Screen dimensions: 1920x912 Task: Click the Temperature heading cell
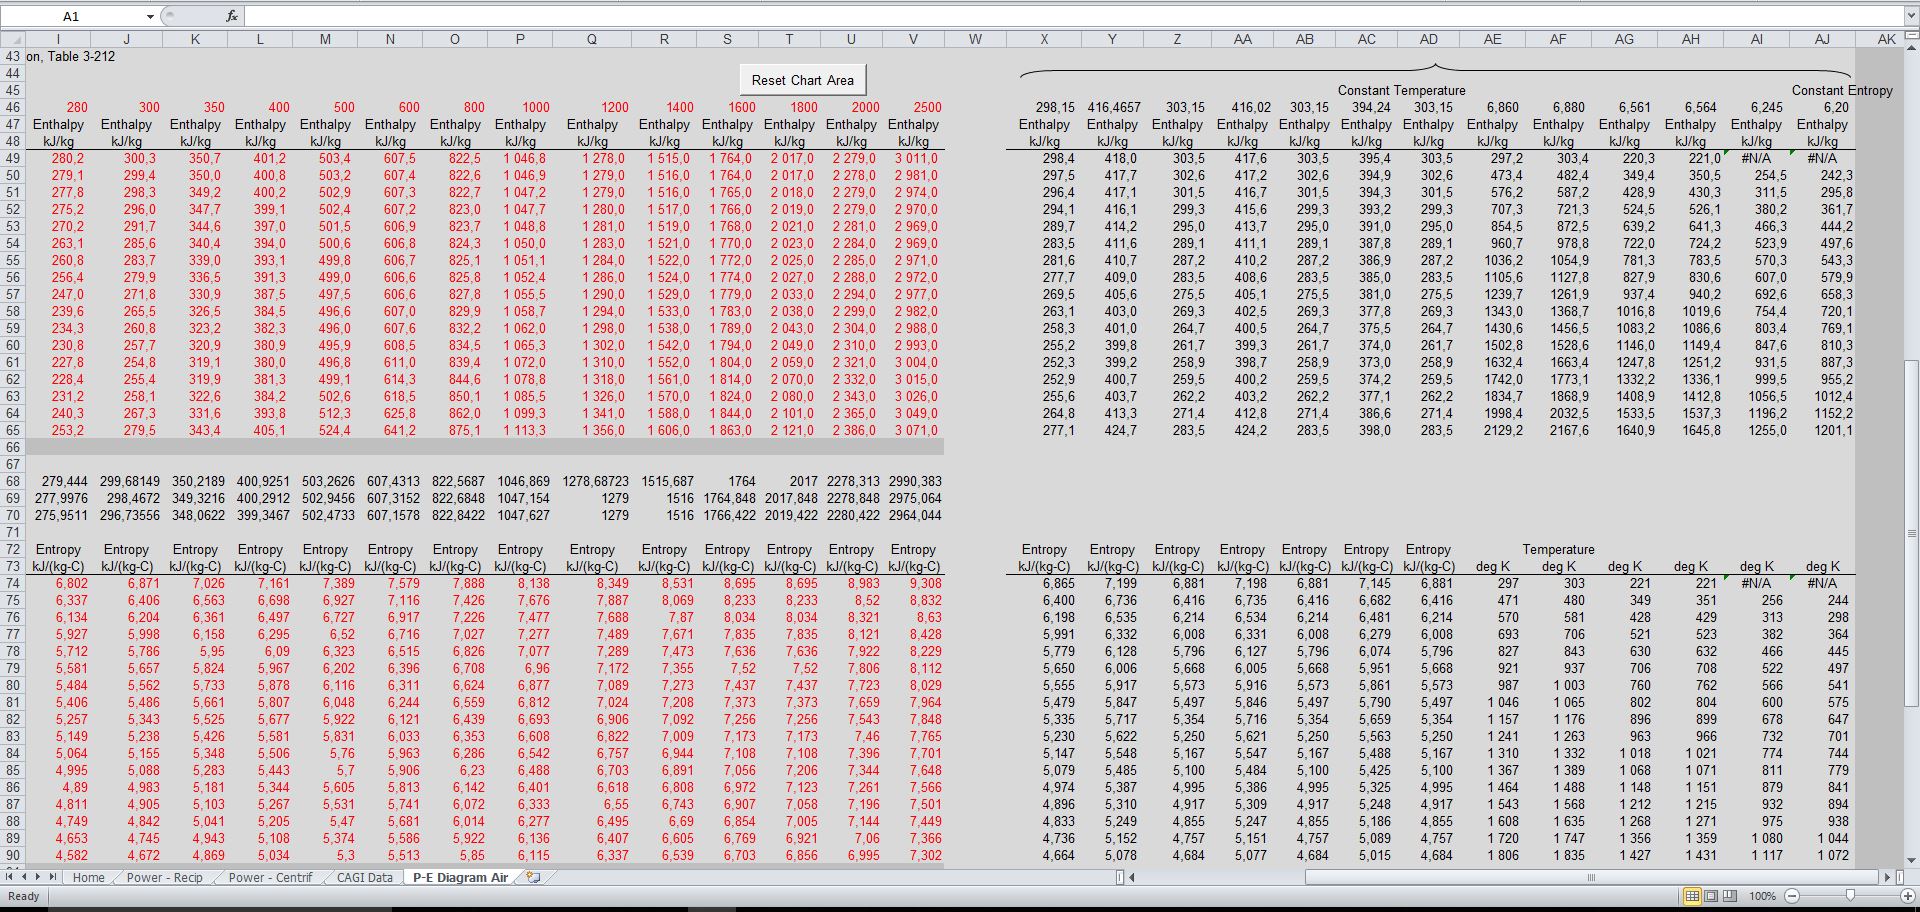tap(1558, 549)
